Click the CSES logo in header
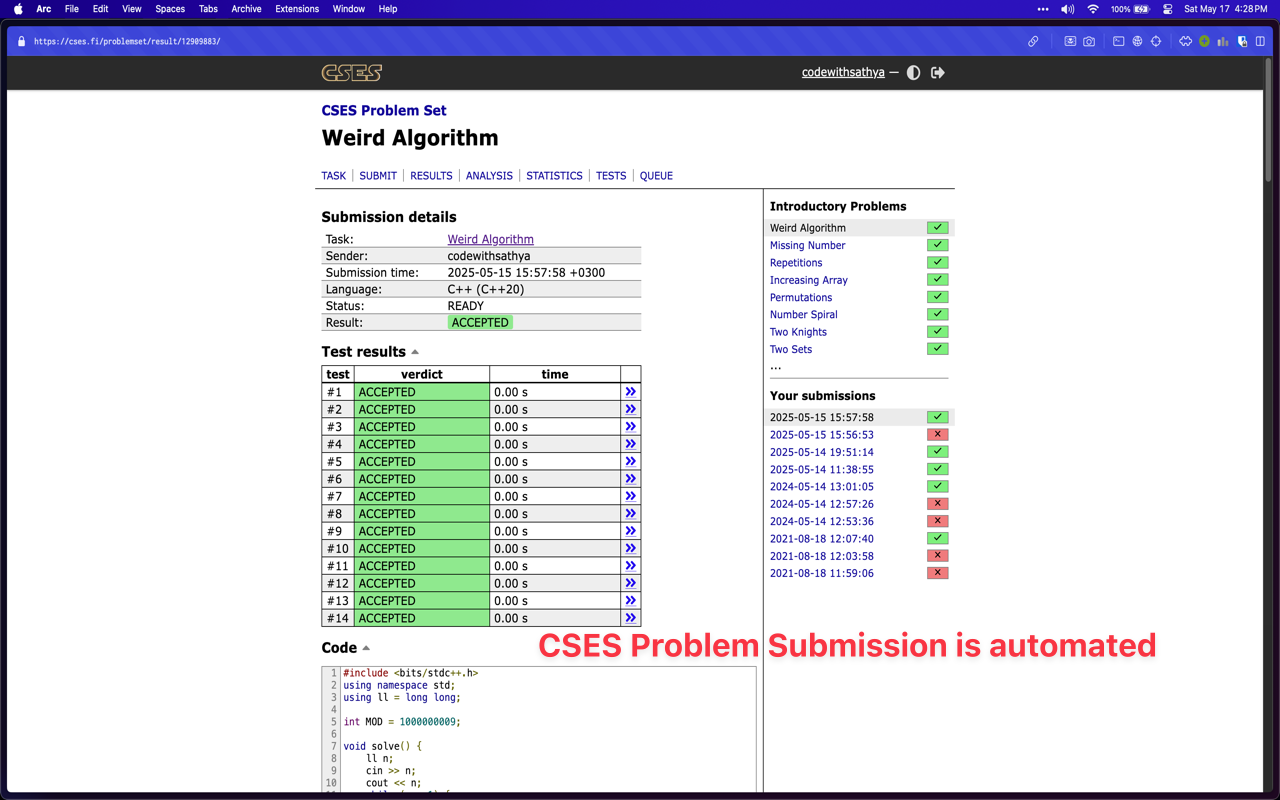1280x800 pixels. pyautogui.click(x=351, y=73)
